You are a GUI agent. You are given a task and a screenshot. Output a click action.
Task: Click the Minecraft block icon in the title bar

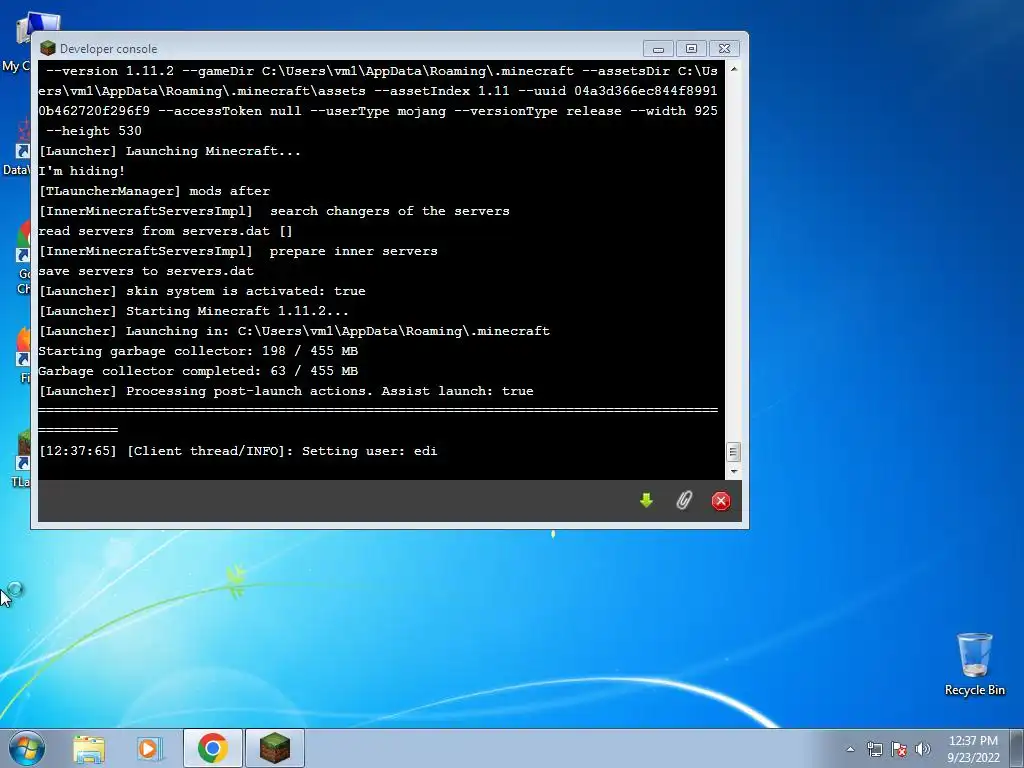pyautogui.click(x=48, y=48)
